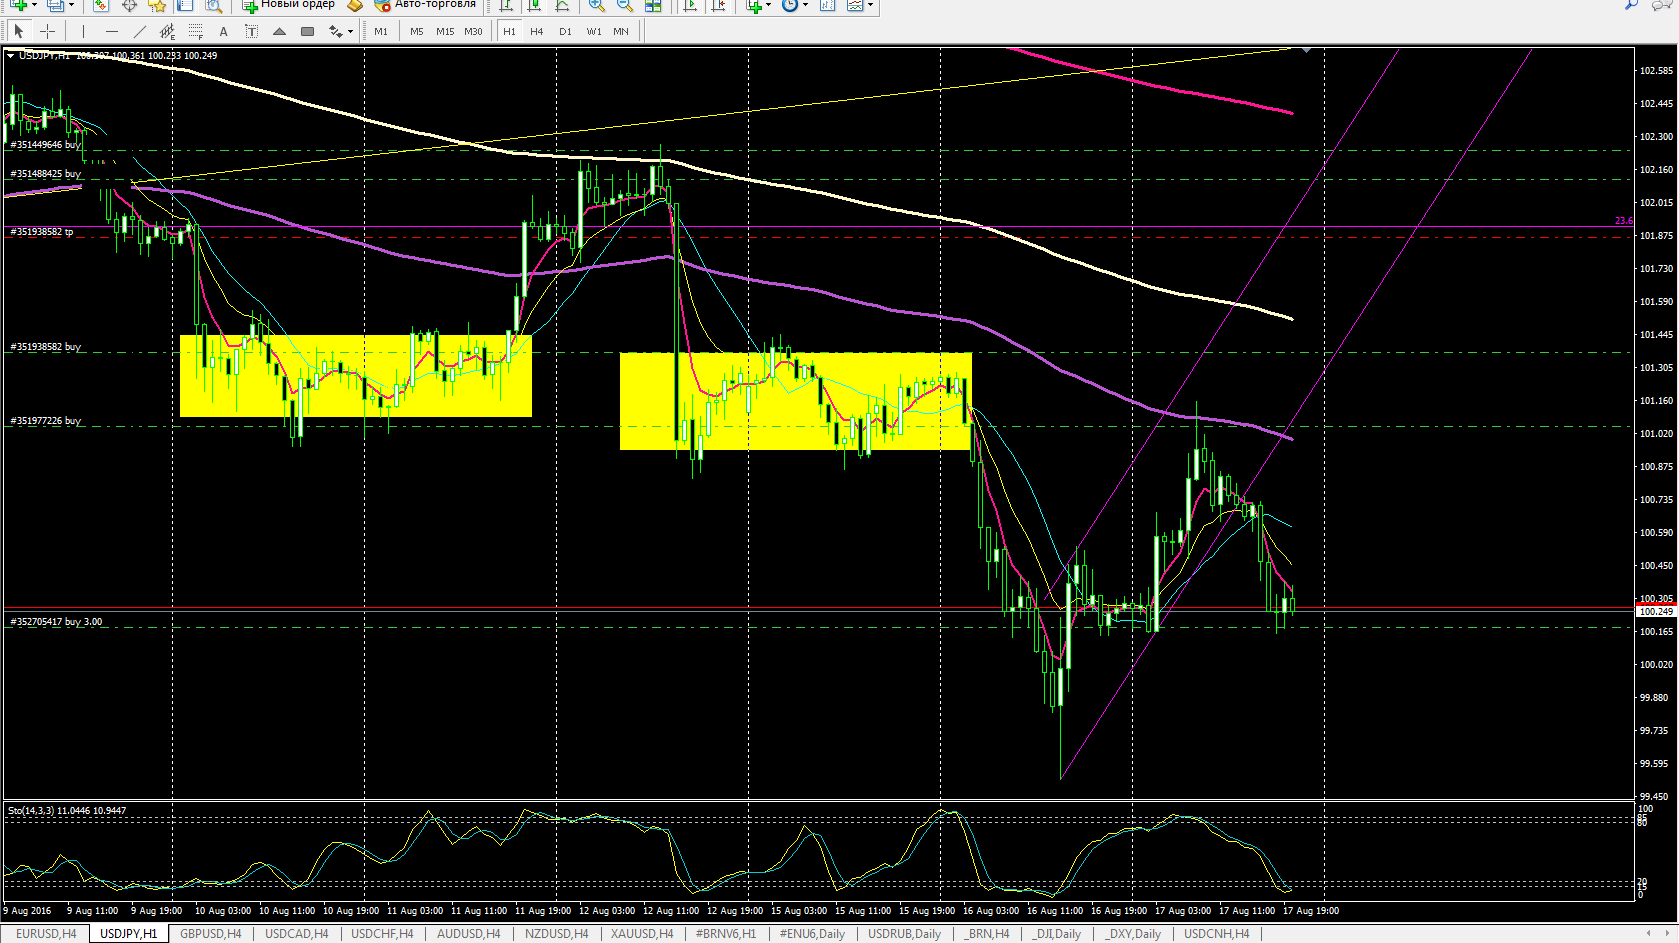Zoom in on the chart
This screenshot has width=1679, height=943.
coord(596,5)
